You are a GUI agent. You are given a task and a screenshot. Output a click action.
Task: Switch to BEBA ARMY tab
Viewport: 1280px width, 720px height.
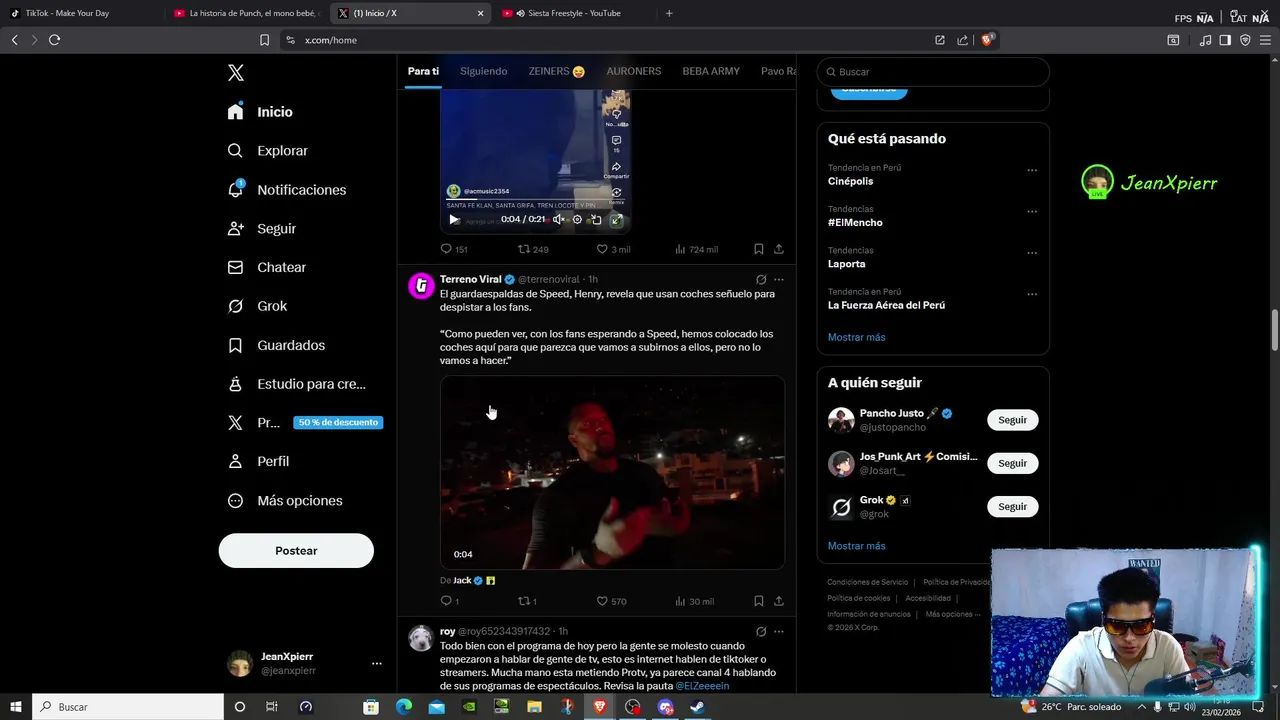711,71
